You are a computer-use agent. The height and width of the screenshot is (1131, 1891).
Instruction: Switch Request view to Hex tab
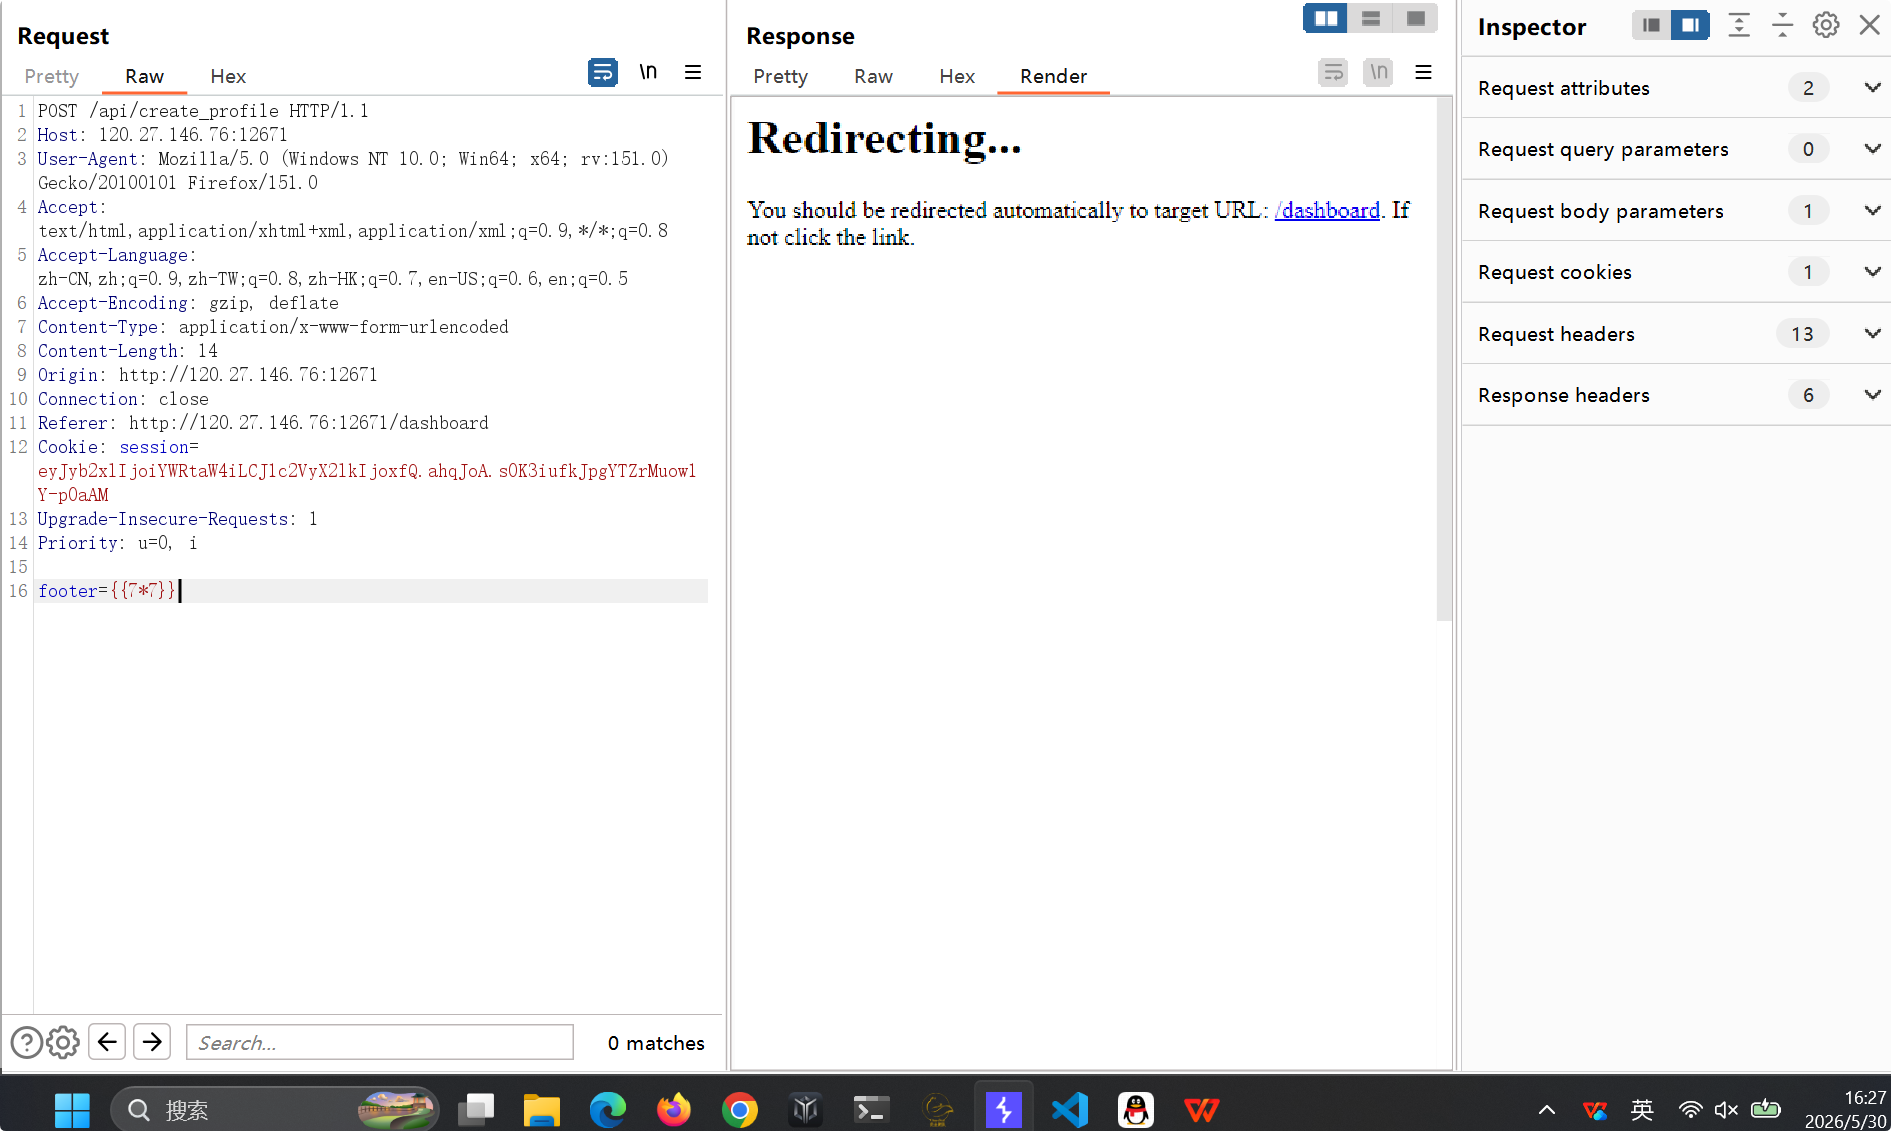(228, 76)
